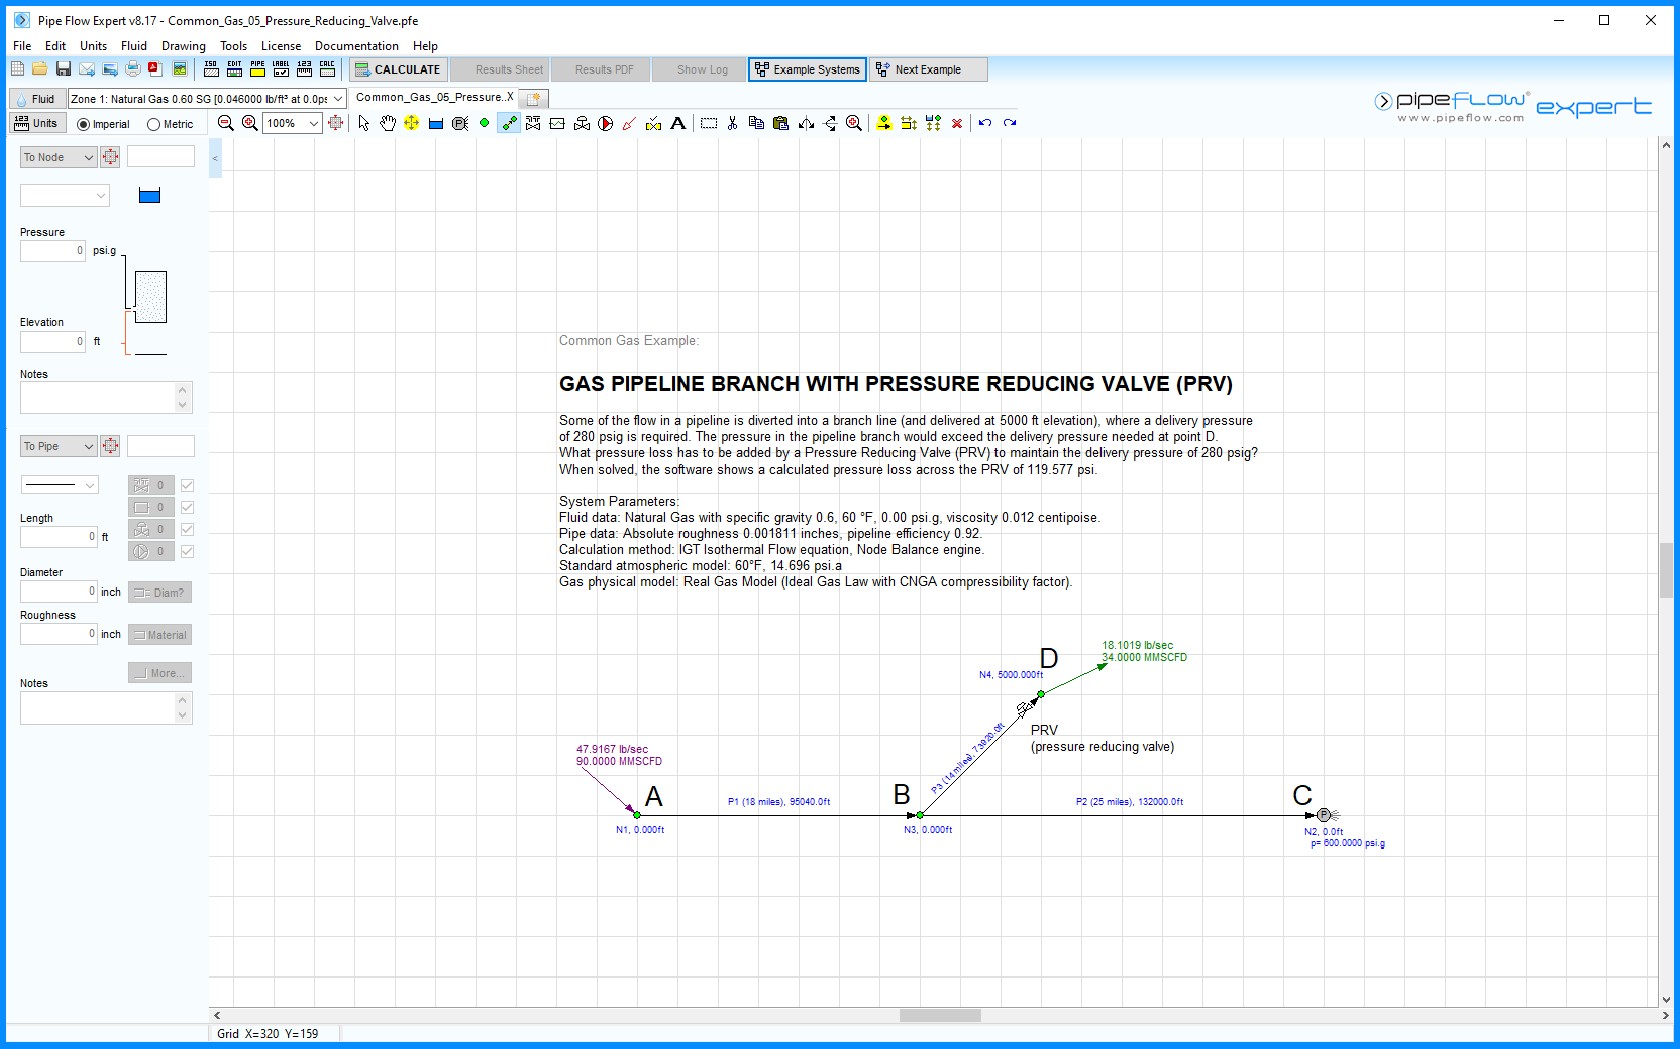Collapse the left panel arrow
The image size is (1680, 1049).
coord(215,158)
